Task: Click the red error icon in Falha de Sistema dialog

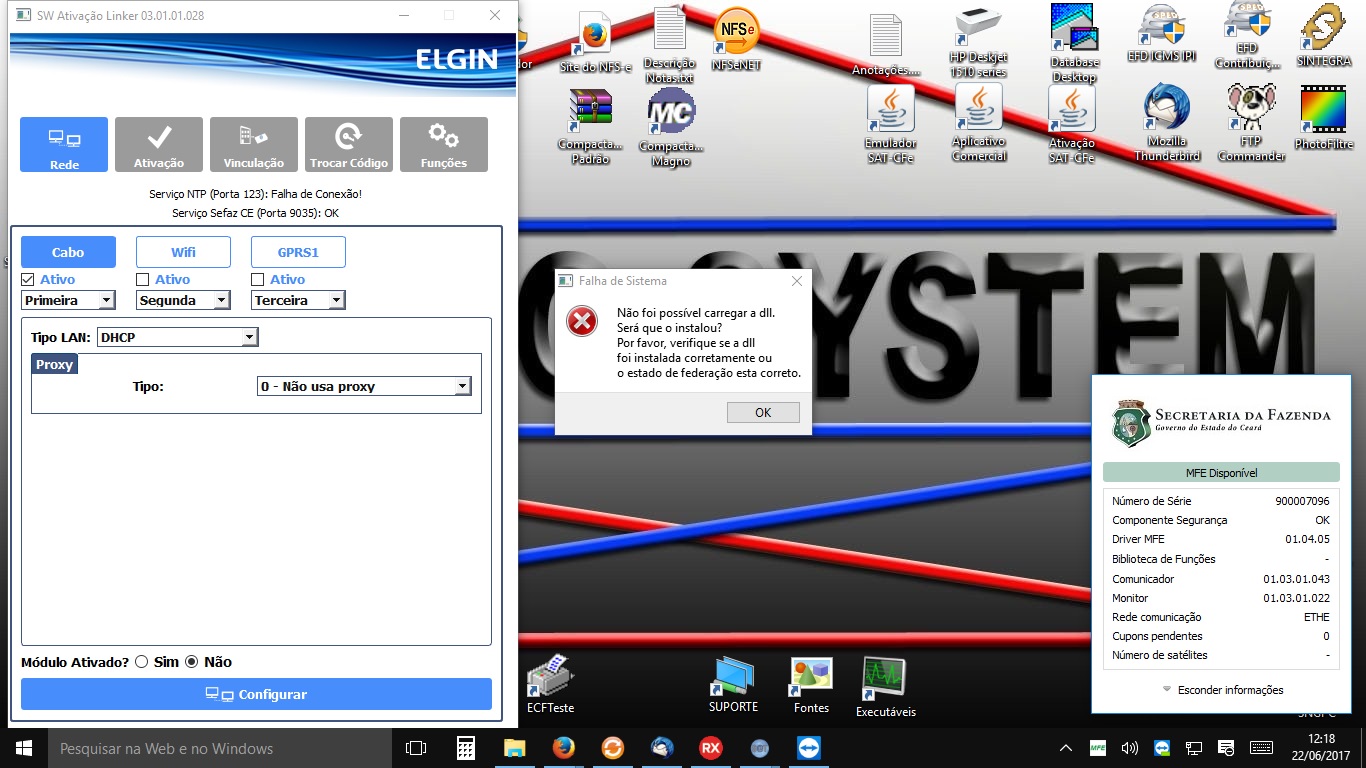Action: 581,321
